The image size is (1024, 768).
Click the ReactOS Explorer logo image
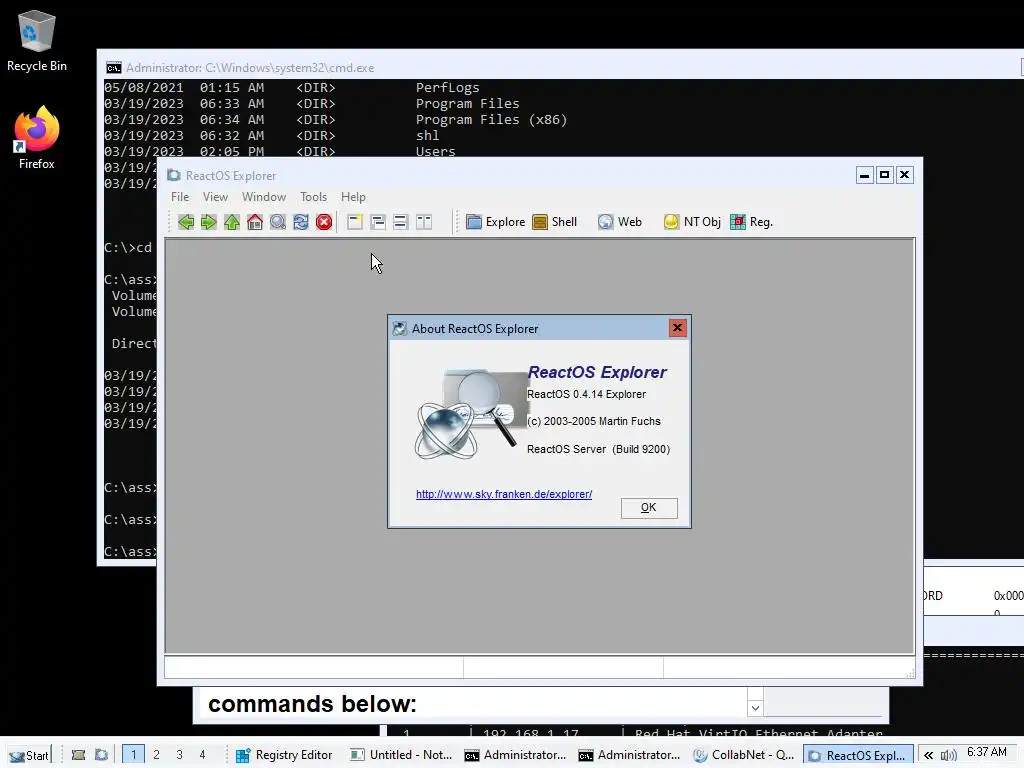(471, 414)
